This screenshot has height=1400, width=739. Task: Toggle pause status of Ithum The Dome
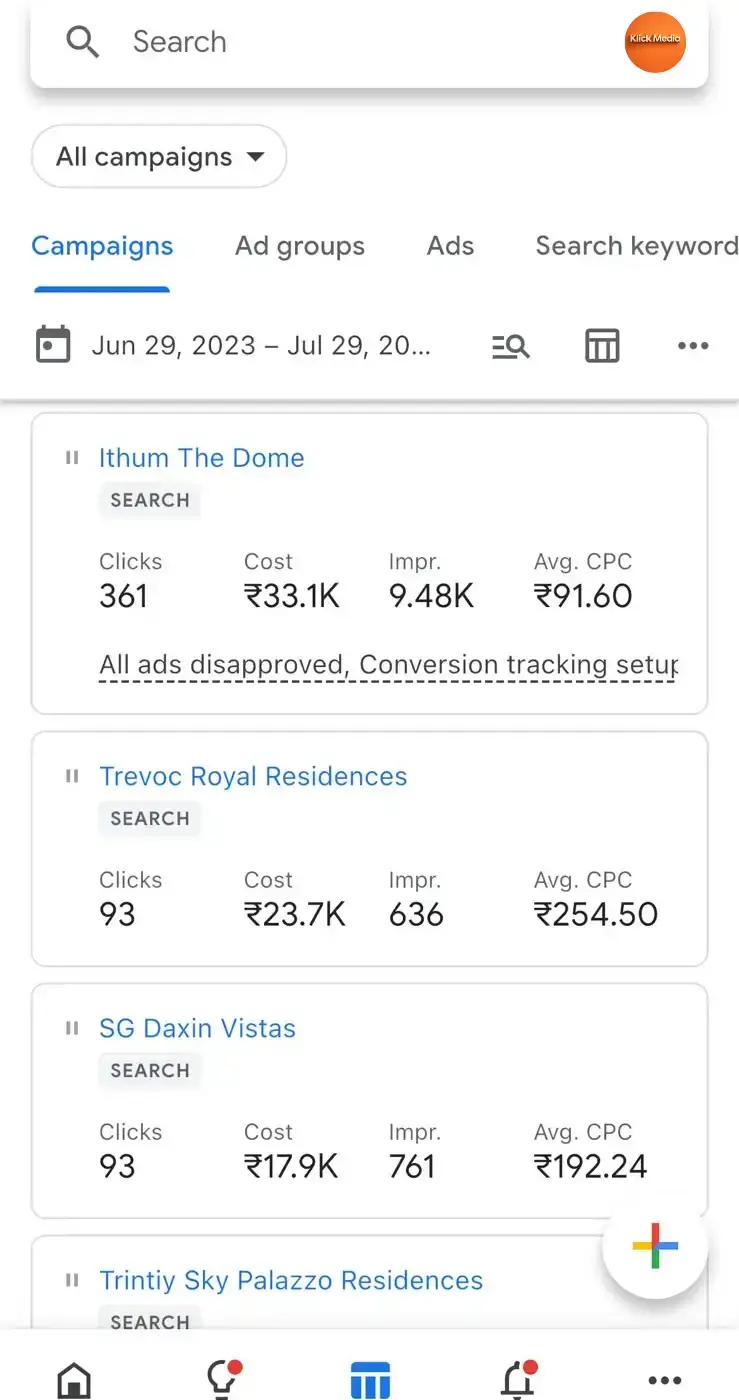pos(72,458)
